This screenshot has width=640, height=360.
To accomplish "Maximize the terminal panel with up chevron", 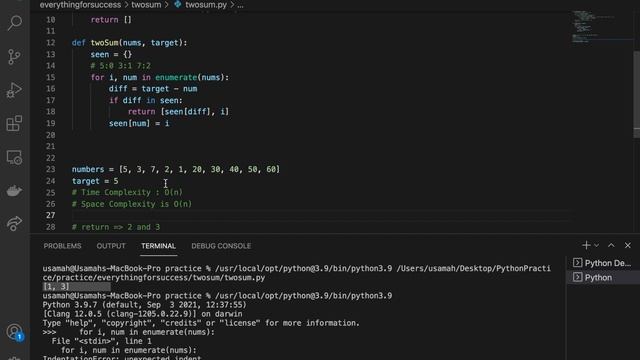I will point(611,245).
